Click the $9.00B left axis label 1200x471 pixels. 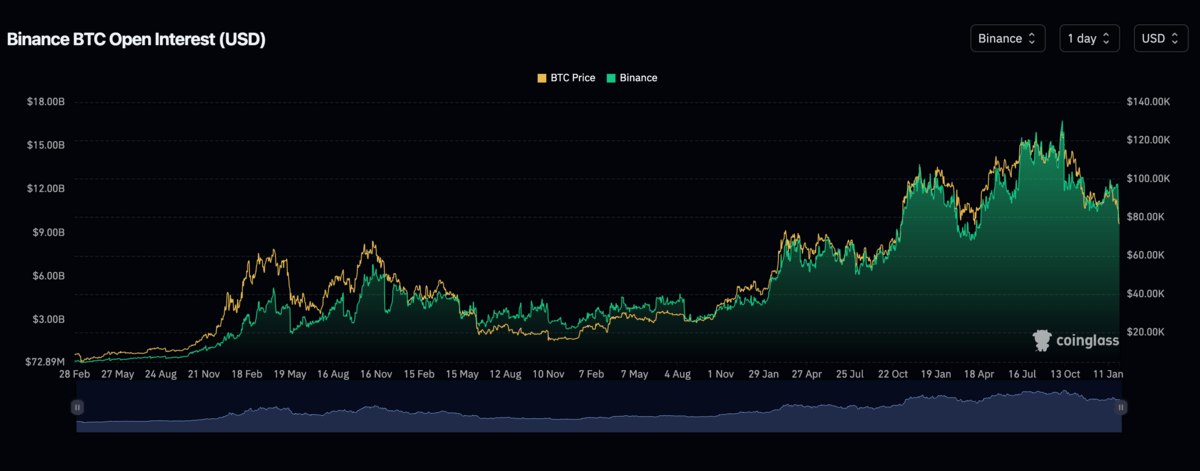point(48,232)
